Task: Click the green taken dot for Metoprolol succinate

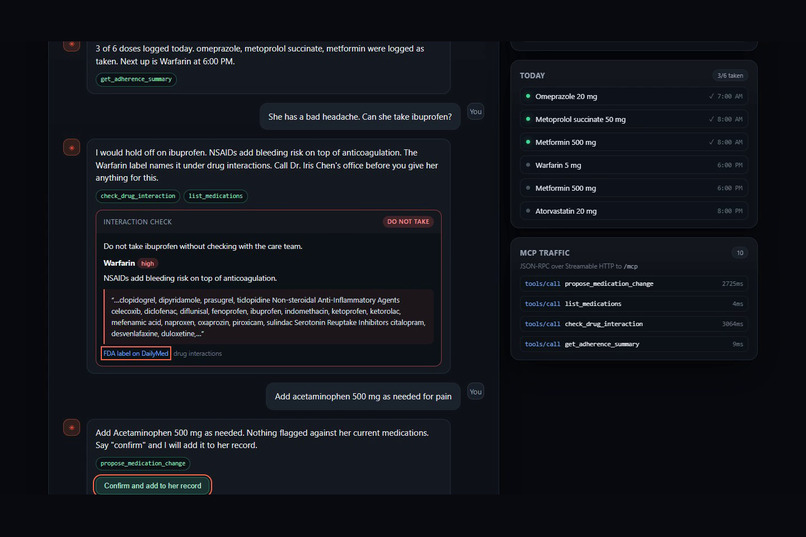Action: click(x=528, y=119)
